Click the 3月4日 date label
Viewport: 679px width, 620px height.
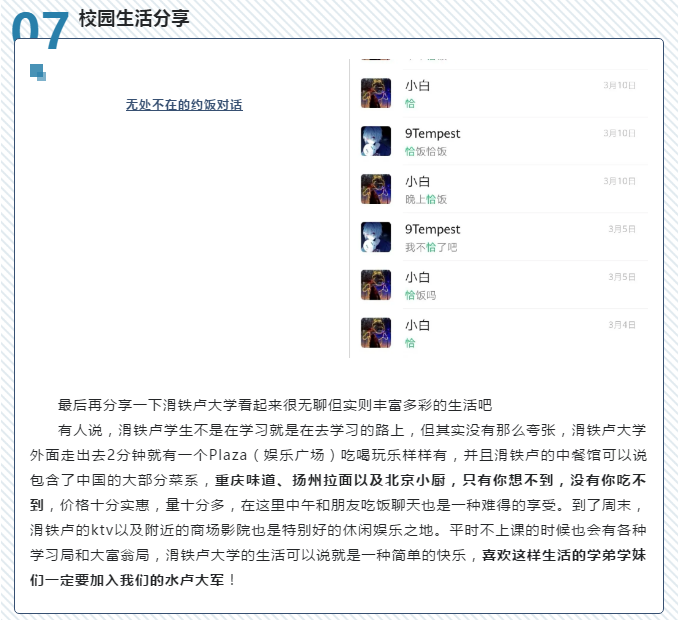tap(622, 325)
